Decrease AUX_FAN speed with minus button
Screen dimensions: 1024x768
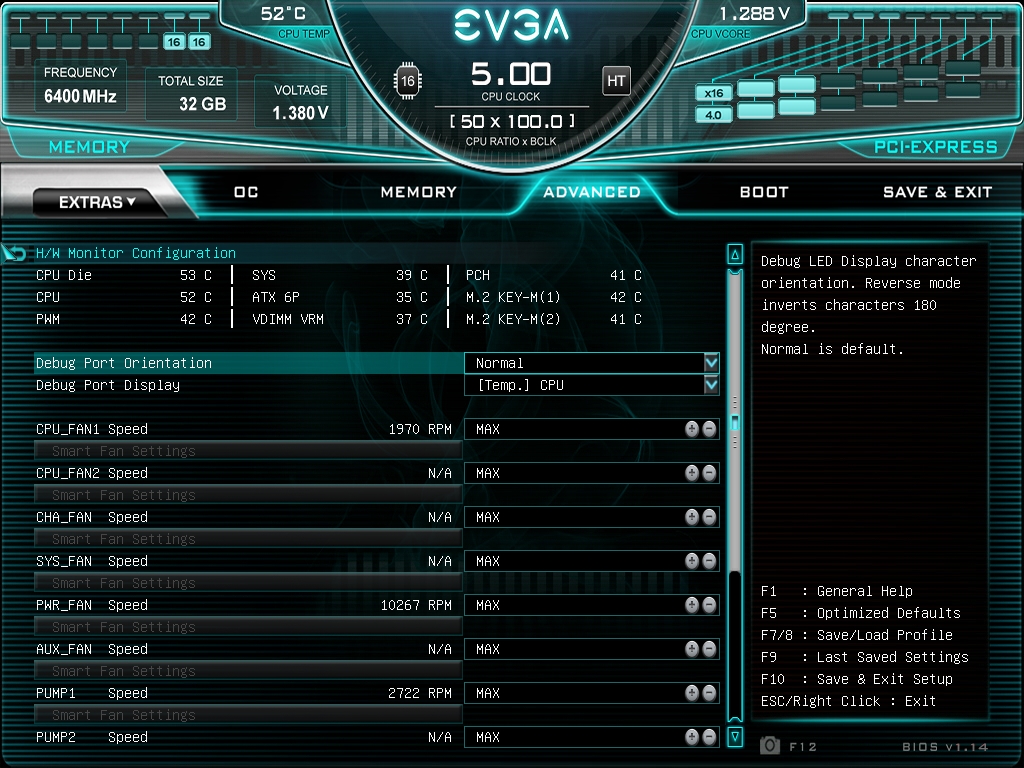pos(709,649)
